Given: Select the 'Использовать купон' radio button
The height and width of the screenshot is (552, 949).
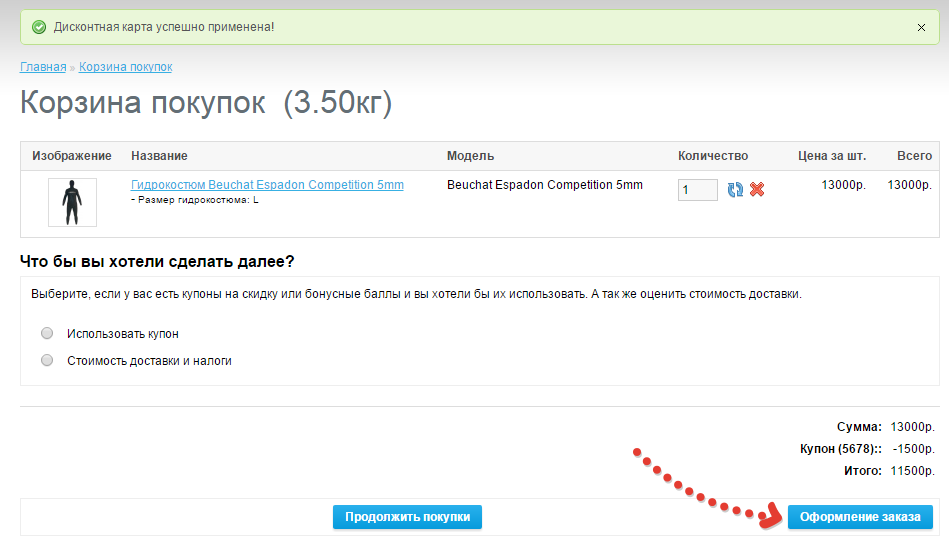Looking at the screenshot, I should point(47,334).
